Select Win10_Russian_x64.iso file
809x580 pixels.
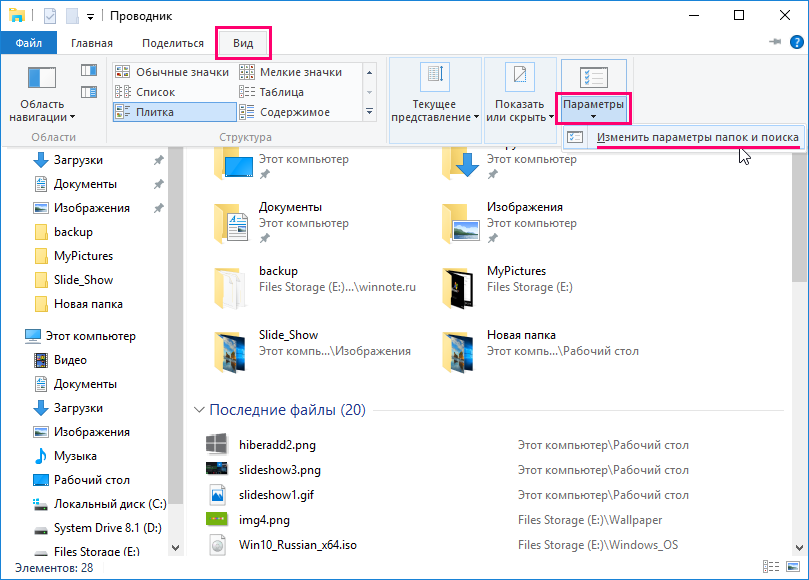pyautogui.click(x=298, y=545)
